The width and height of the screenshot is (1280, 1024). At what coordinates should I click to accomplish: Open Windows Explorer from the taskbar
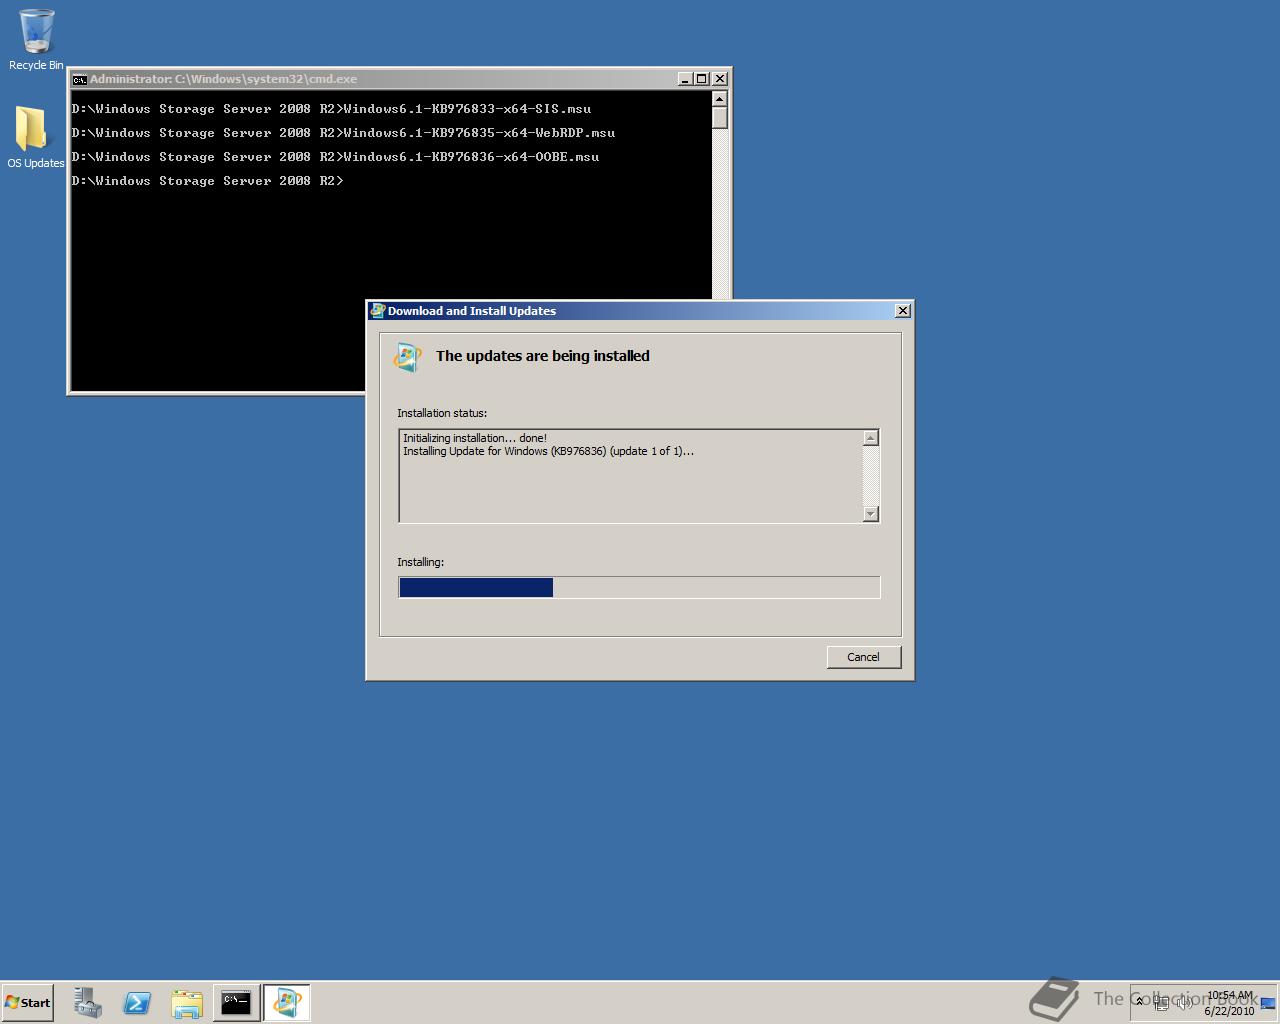coord(187,1002)
